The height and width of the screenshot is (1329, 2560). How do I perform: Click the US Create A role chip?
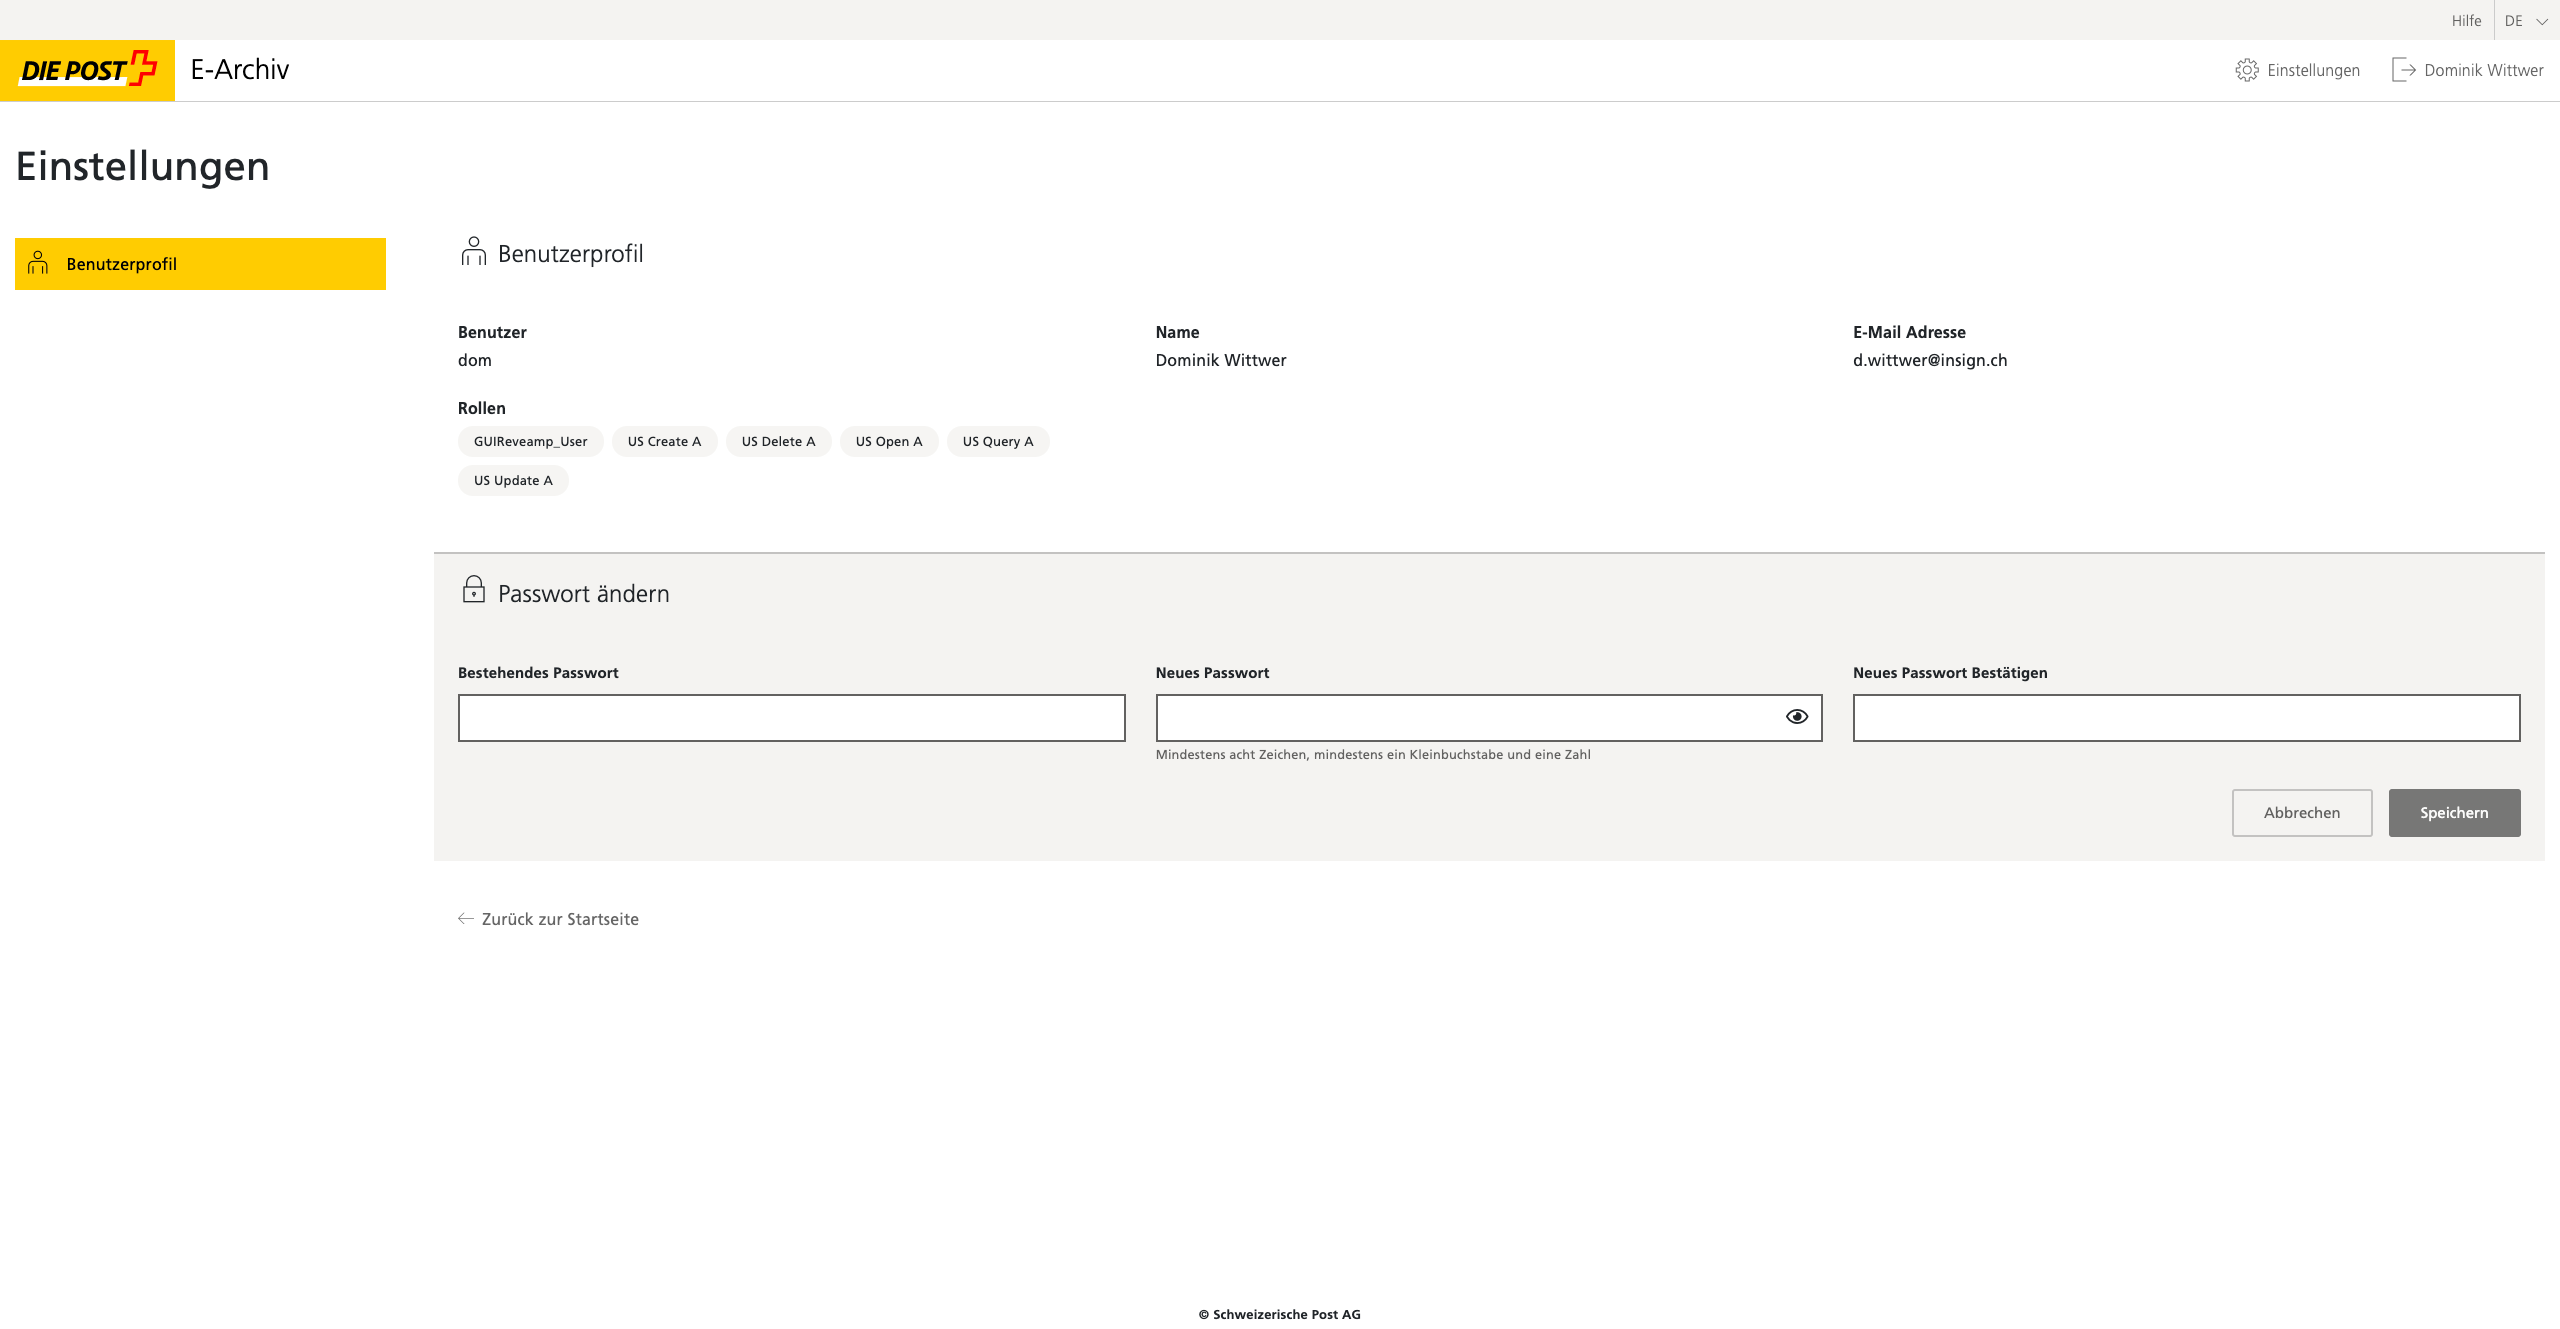(664, 441)
